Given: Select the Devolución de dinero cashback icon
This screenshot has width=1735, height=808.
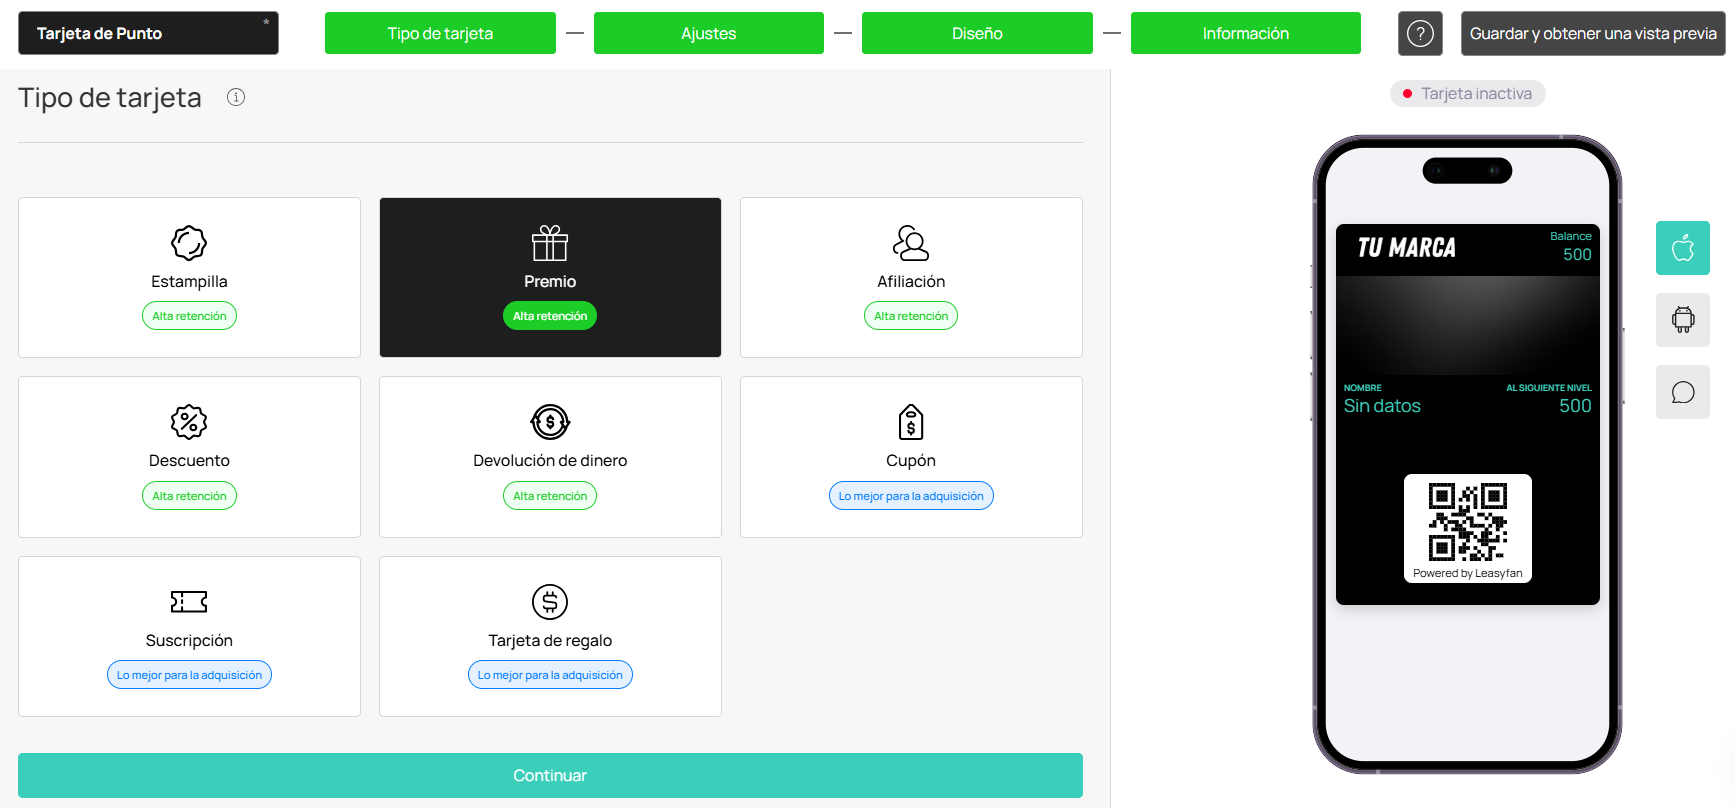Looking at the screenshot, I should pyautogui.click(x=550, y=422).
